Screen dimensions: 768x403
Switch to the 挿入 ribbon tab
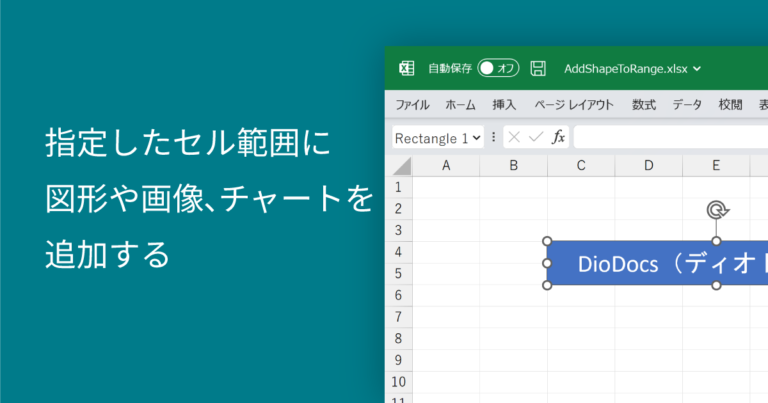[x=504, y=104]
